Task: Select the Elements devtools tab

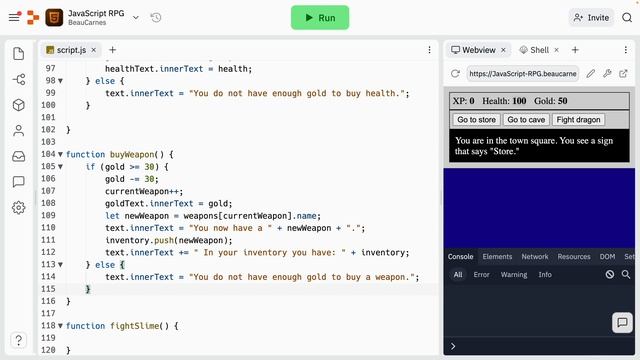Action: tap(497, 257)
